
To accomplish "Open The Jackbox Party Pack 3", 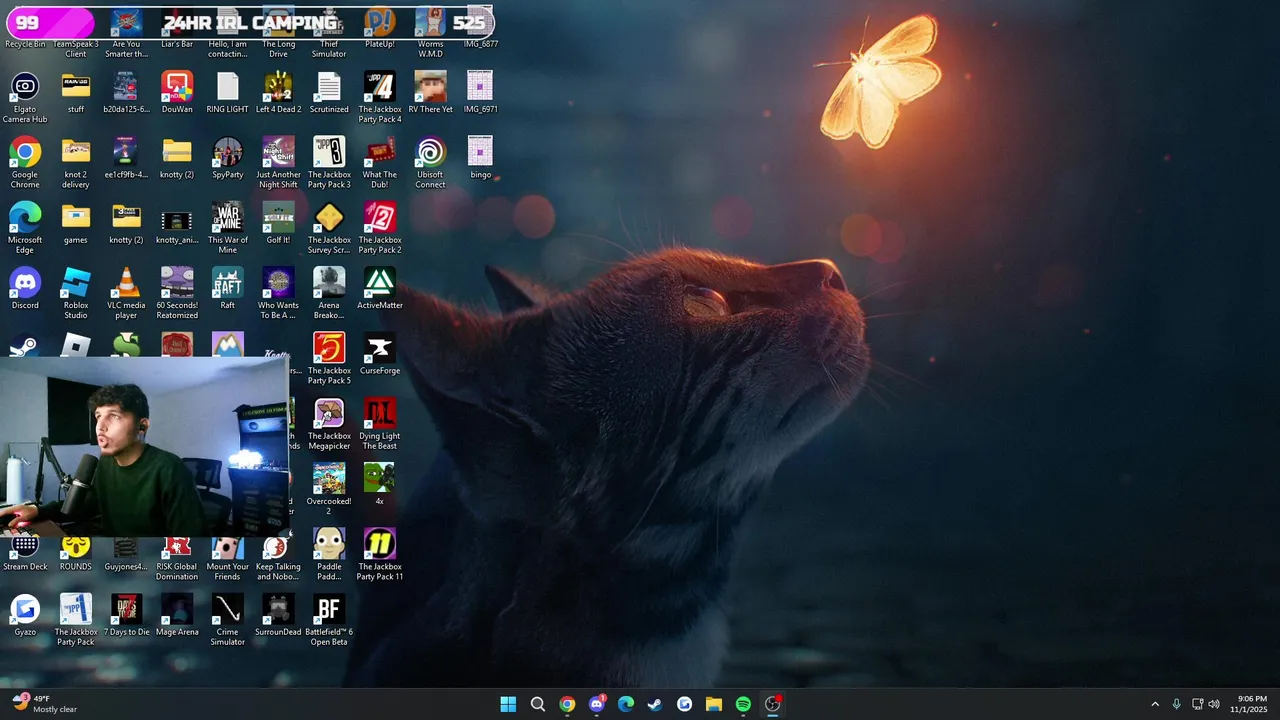I will (x=329, y=163).
